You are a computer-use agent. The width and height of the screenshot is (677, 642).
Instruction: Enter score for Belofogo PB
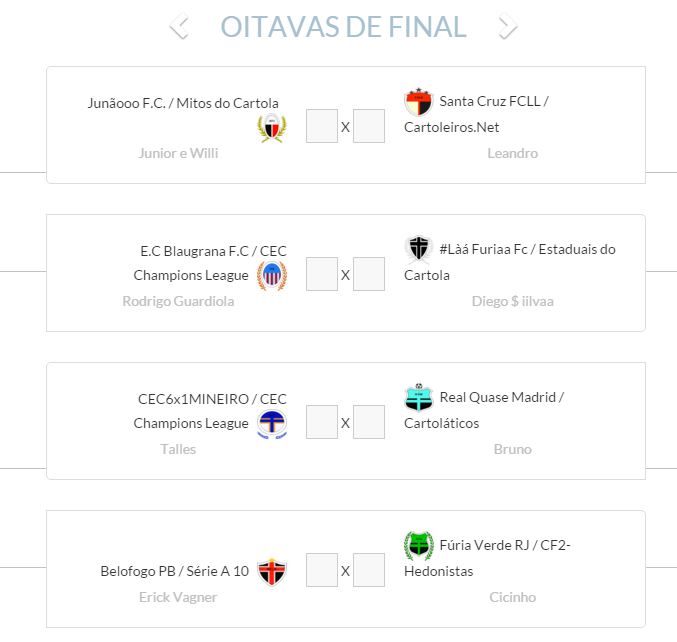pos(321,570)
